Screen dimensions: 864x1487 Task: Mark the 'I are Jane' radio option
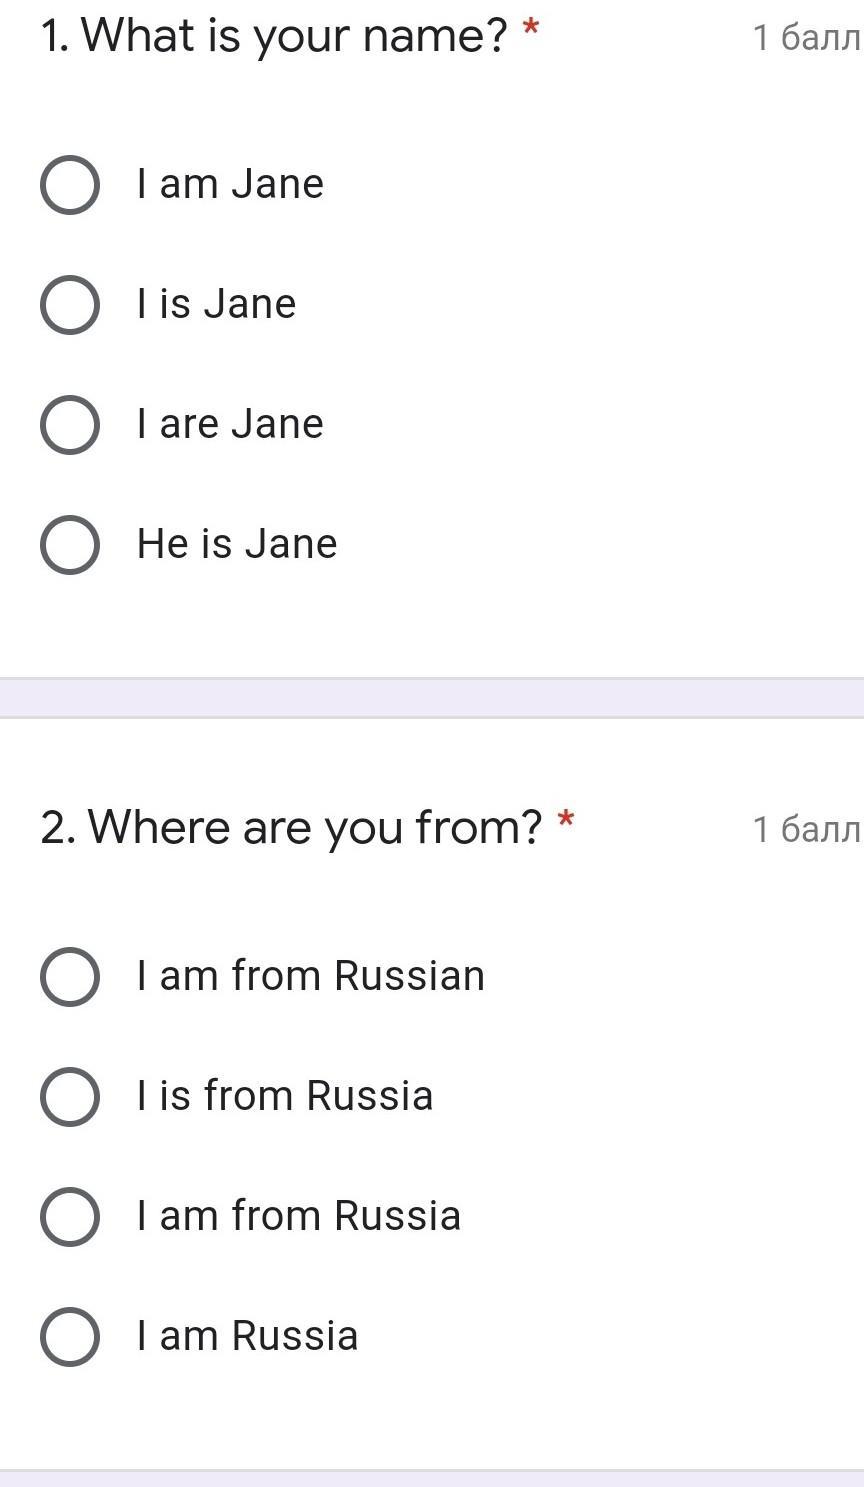point(70,425)
